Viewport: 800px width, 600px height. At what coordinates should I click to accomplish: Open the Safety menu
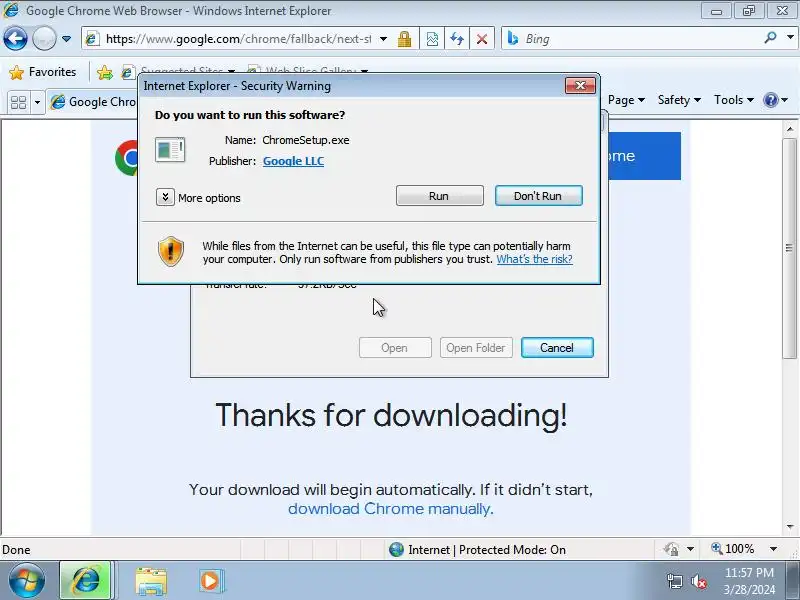679,100
